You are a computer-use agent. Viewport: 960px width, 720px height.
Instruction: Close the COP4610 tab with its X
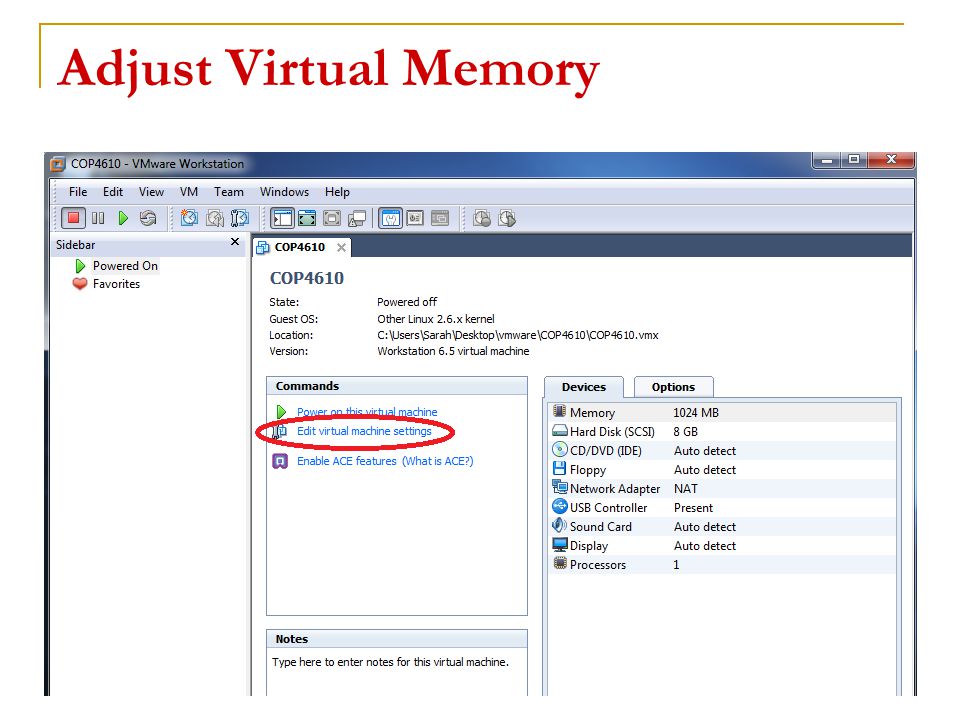click(342, 247)
